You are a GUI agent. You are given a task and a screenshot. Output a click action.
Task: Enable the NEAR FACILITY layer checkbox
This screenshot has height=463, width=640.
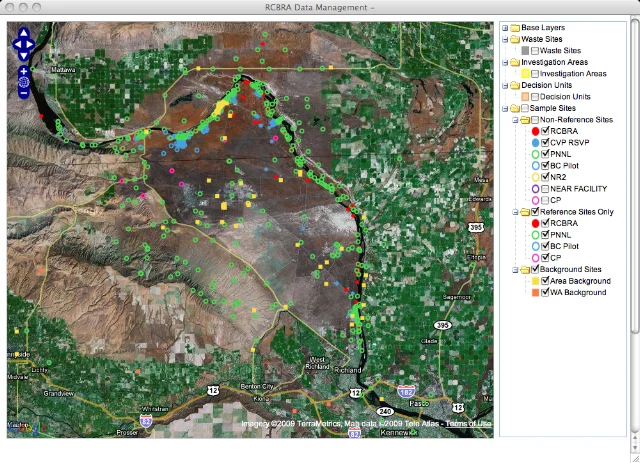(545, 189)
